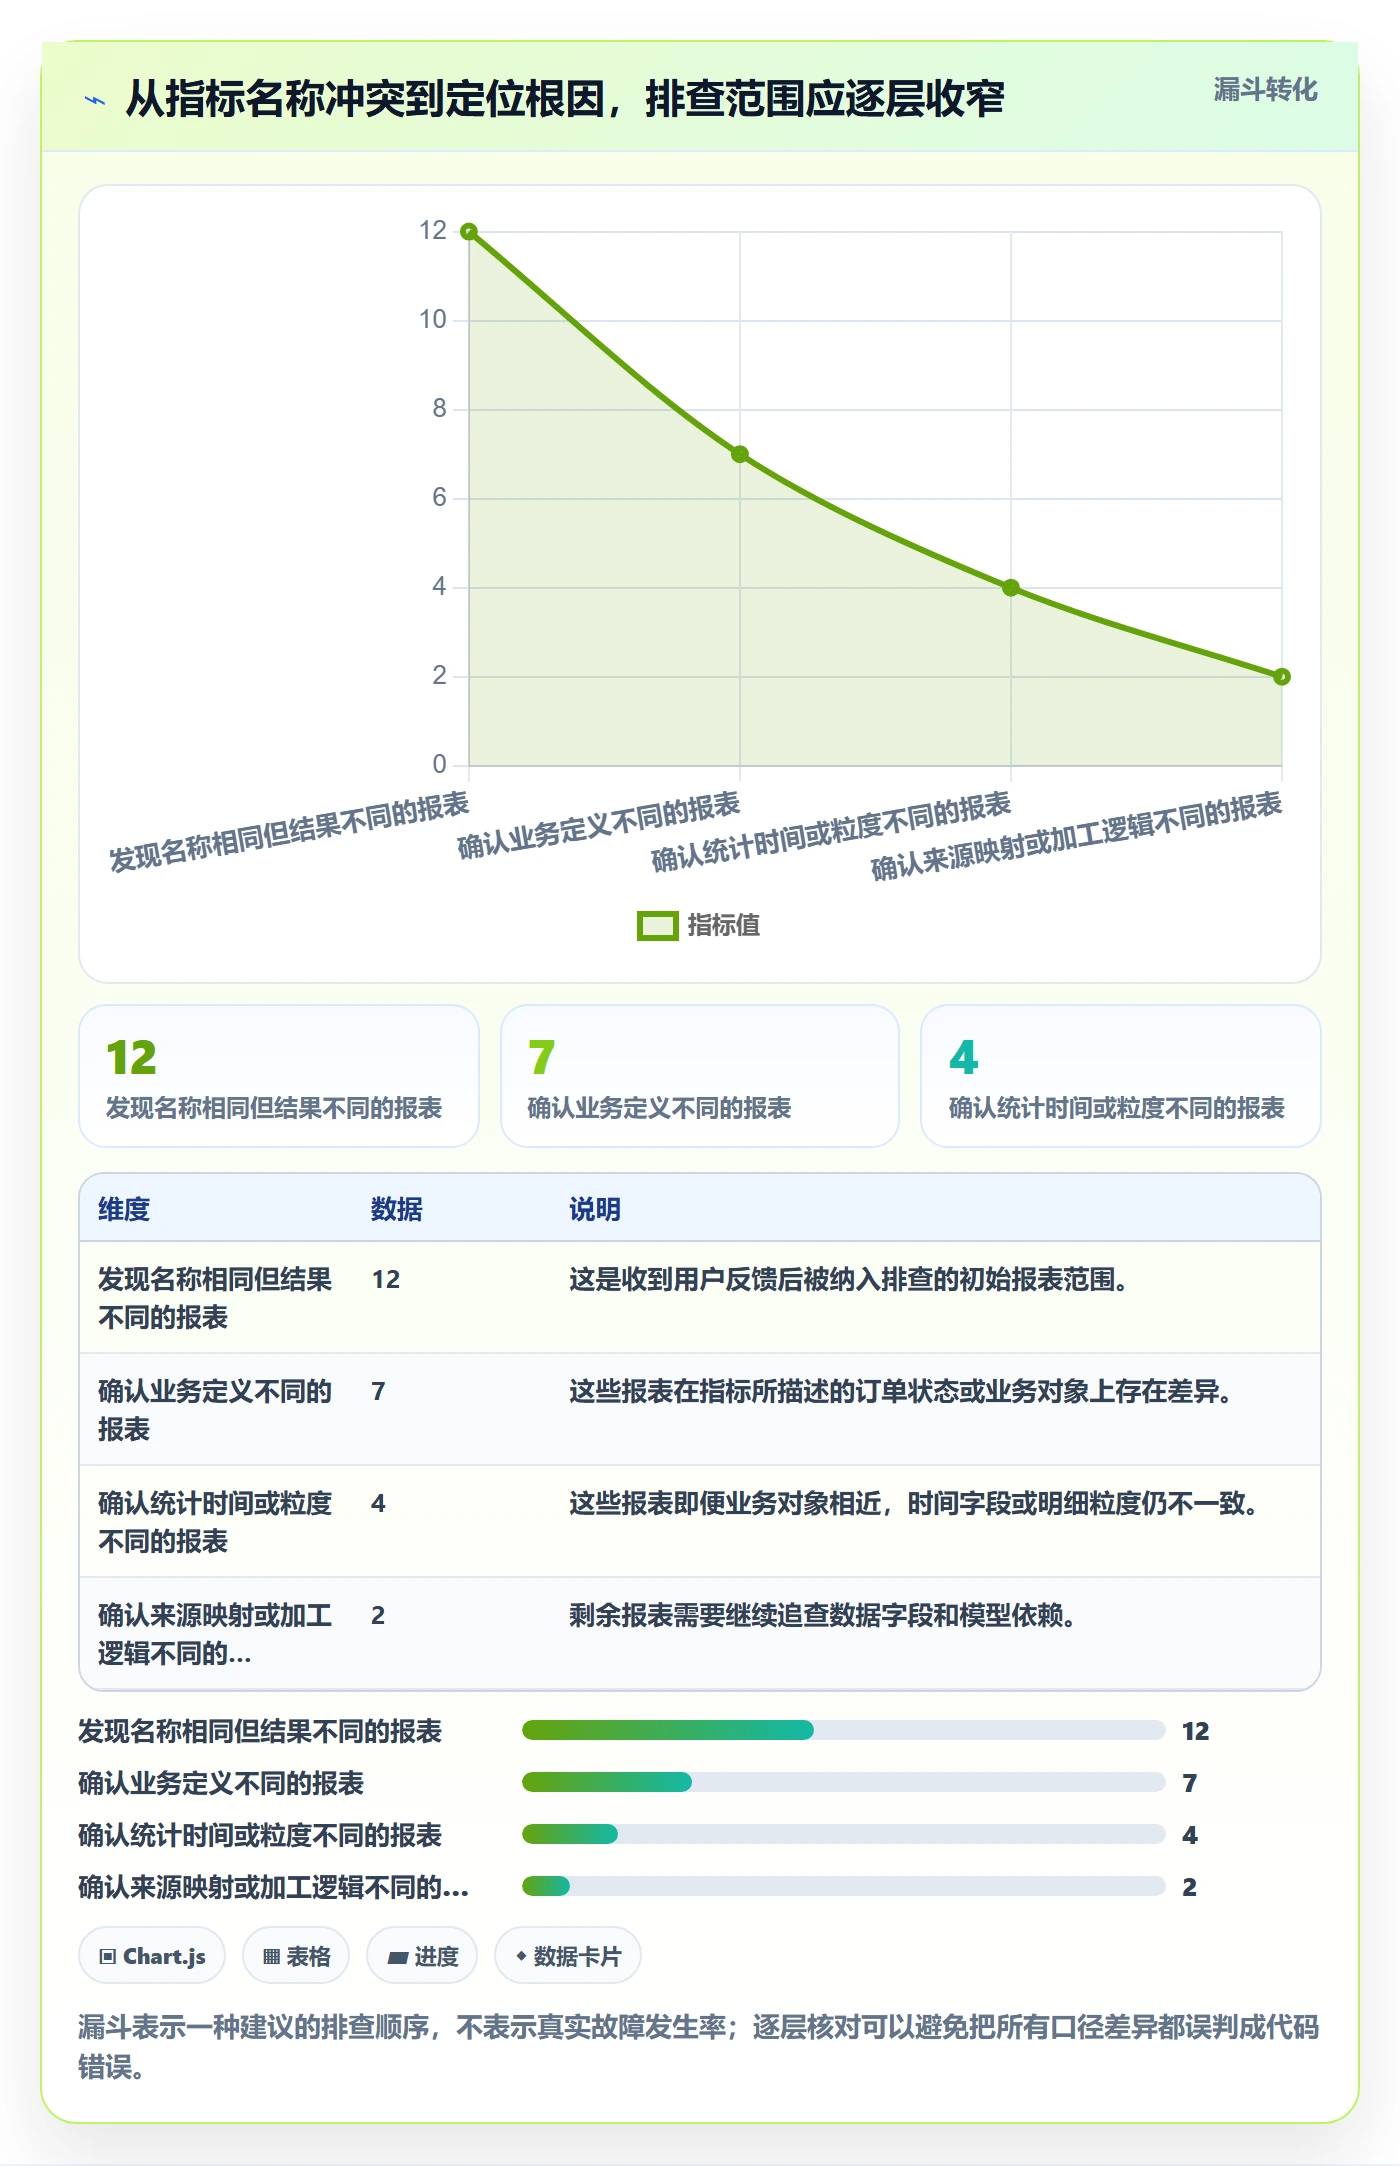The height and width of the screenshot is (2166, 1400).
Task: Click truncated table row 确认来源映射或加工逻辑不同的…
Action: [700, 1634]
